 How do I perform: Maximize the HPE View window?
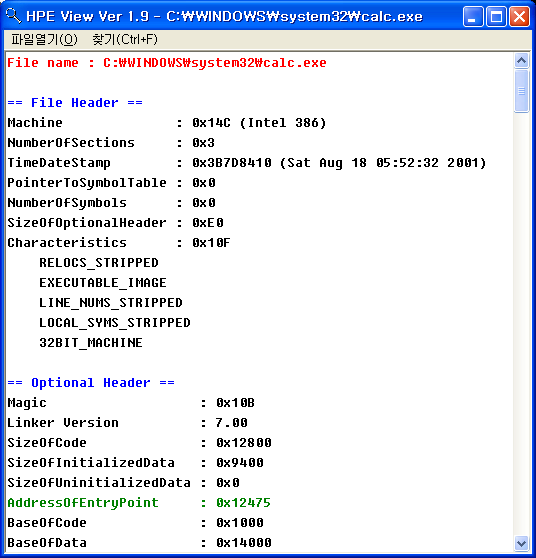point(496,17)
